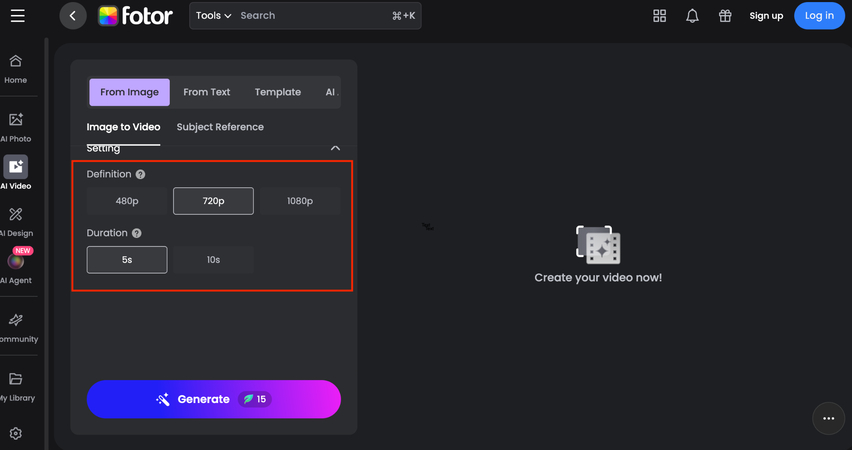852x450 pixels.
Task: Open AI Design from sidebar
Action: [16, 221]
